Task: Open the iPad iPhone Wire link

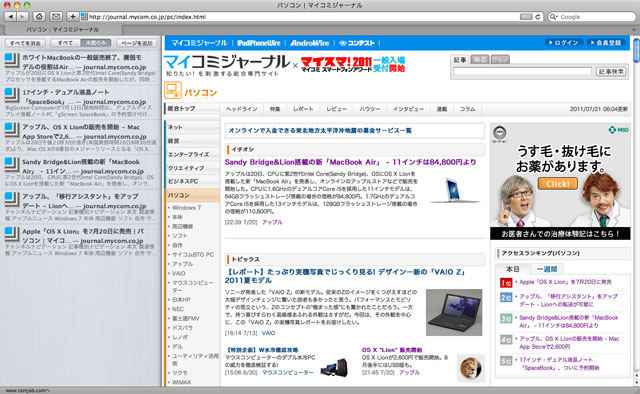Action: coord(259,43)
